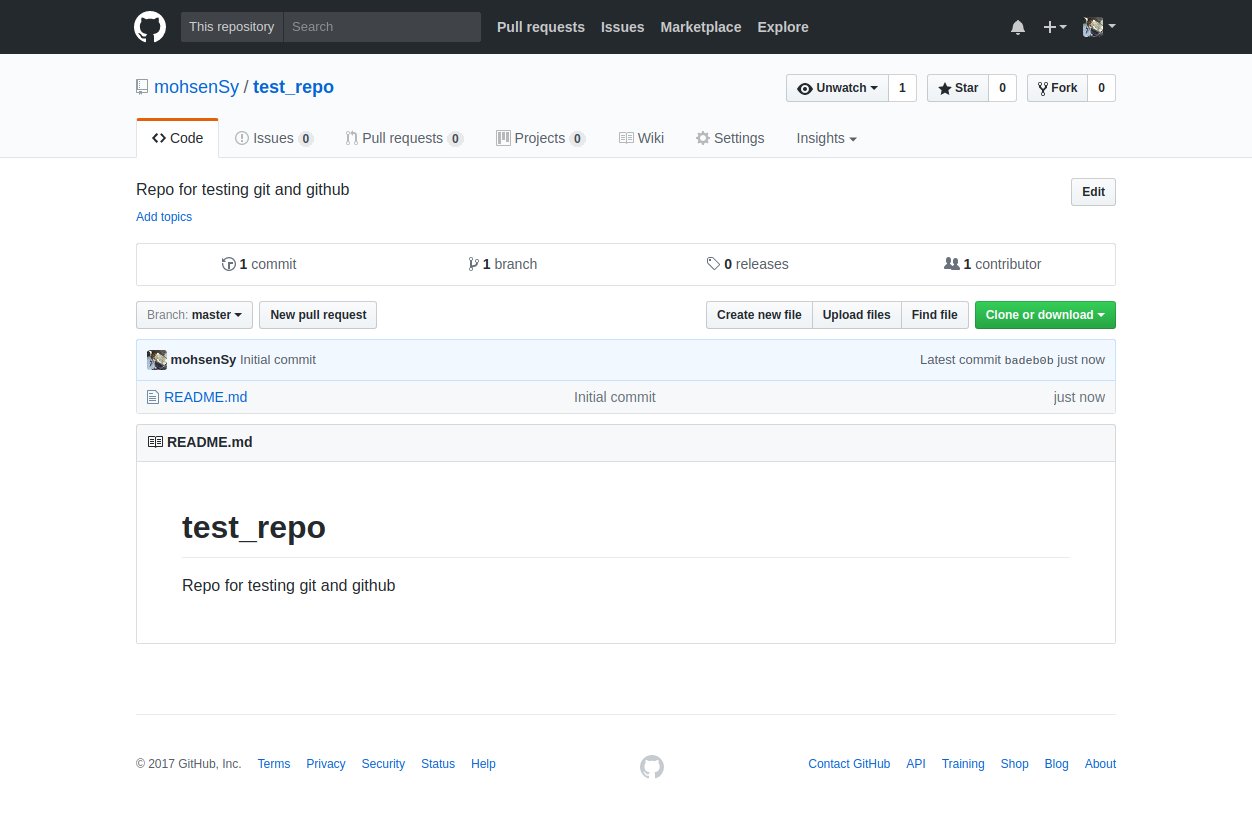The height and width of the screenshot is (821, 1252).
Task: Click the test_repo repository name link
Action: 294,87
